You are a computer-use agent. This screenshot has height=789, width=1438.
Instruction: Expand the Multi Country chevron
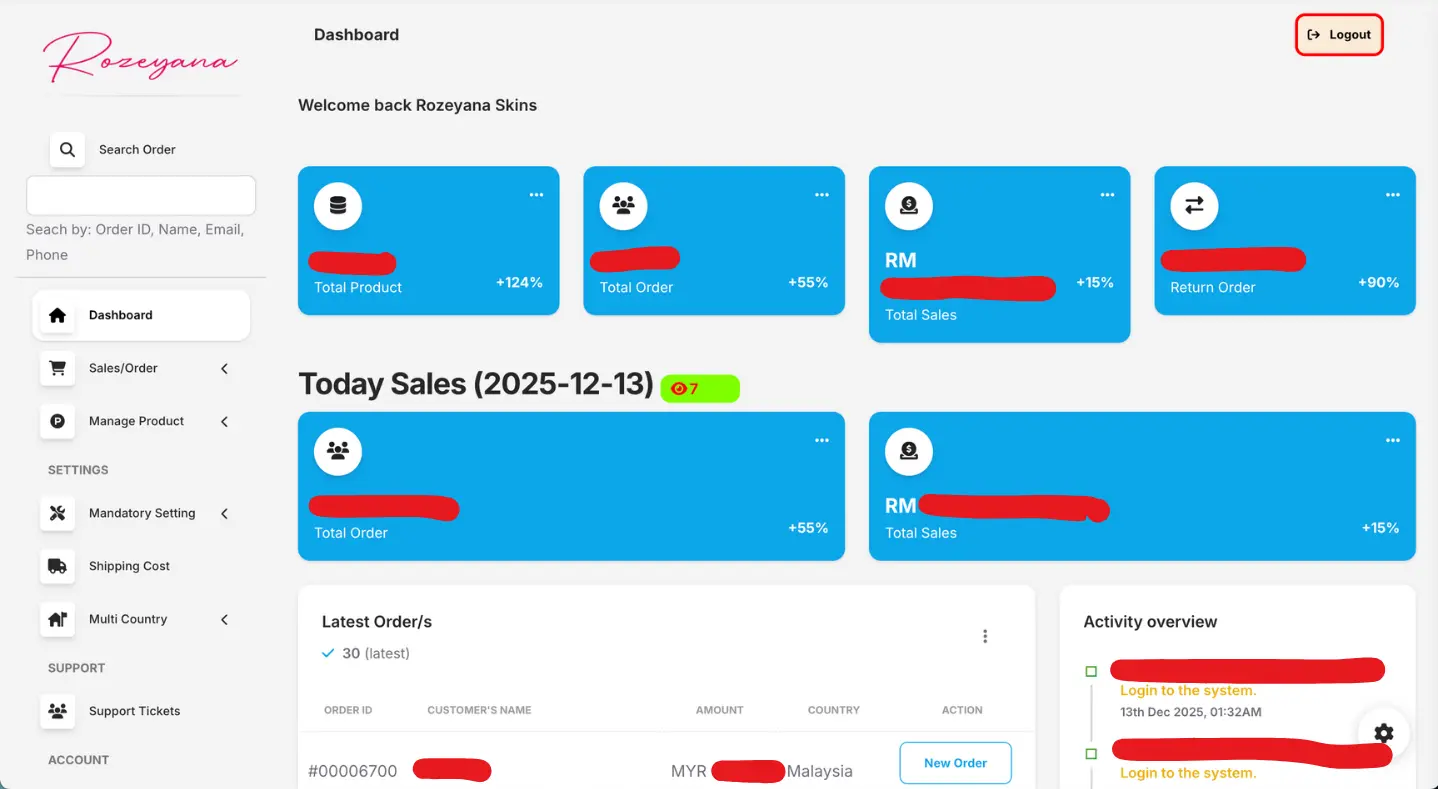click(224, 620)
